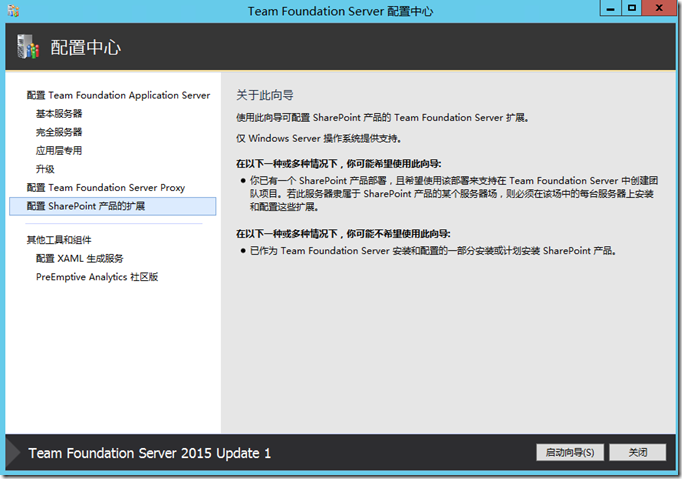This screenshot has width=682, height=479.
Task: Click the Team Foundation Server title bar icon
Action: [13, 11]
